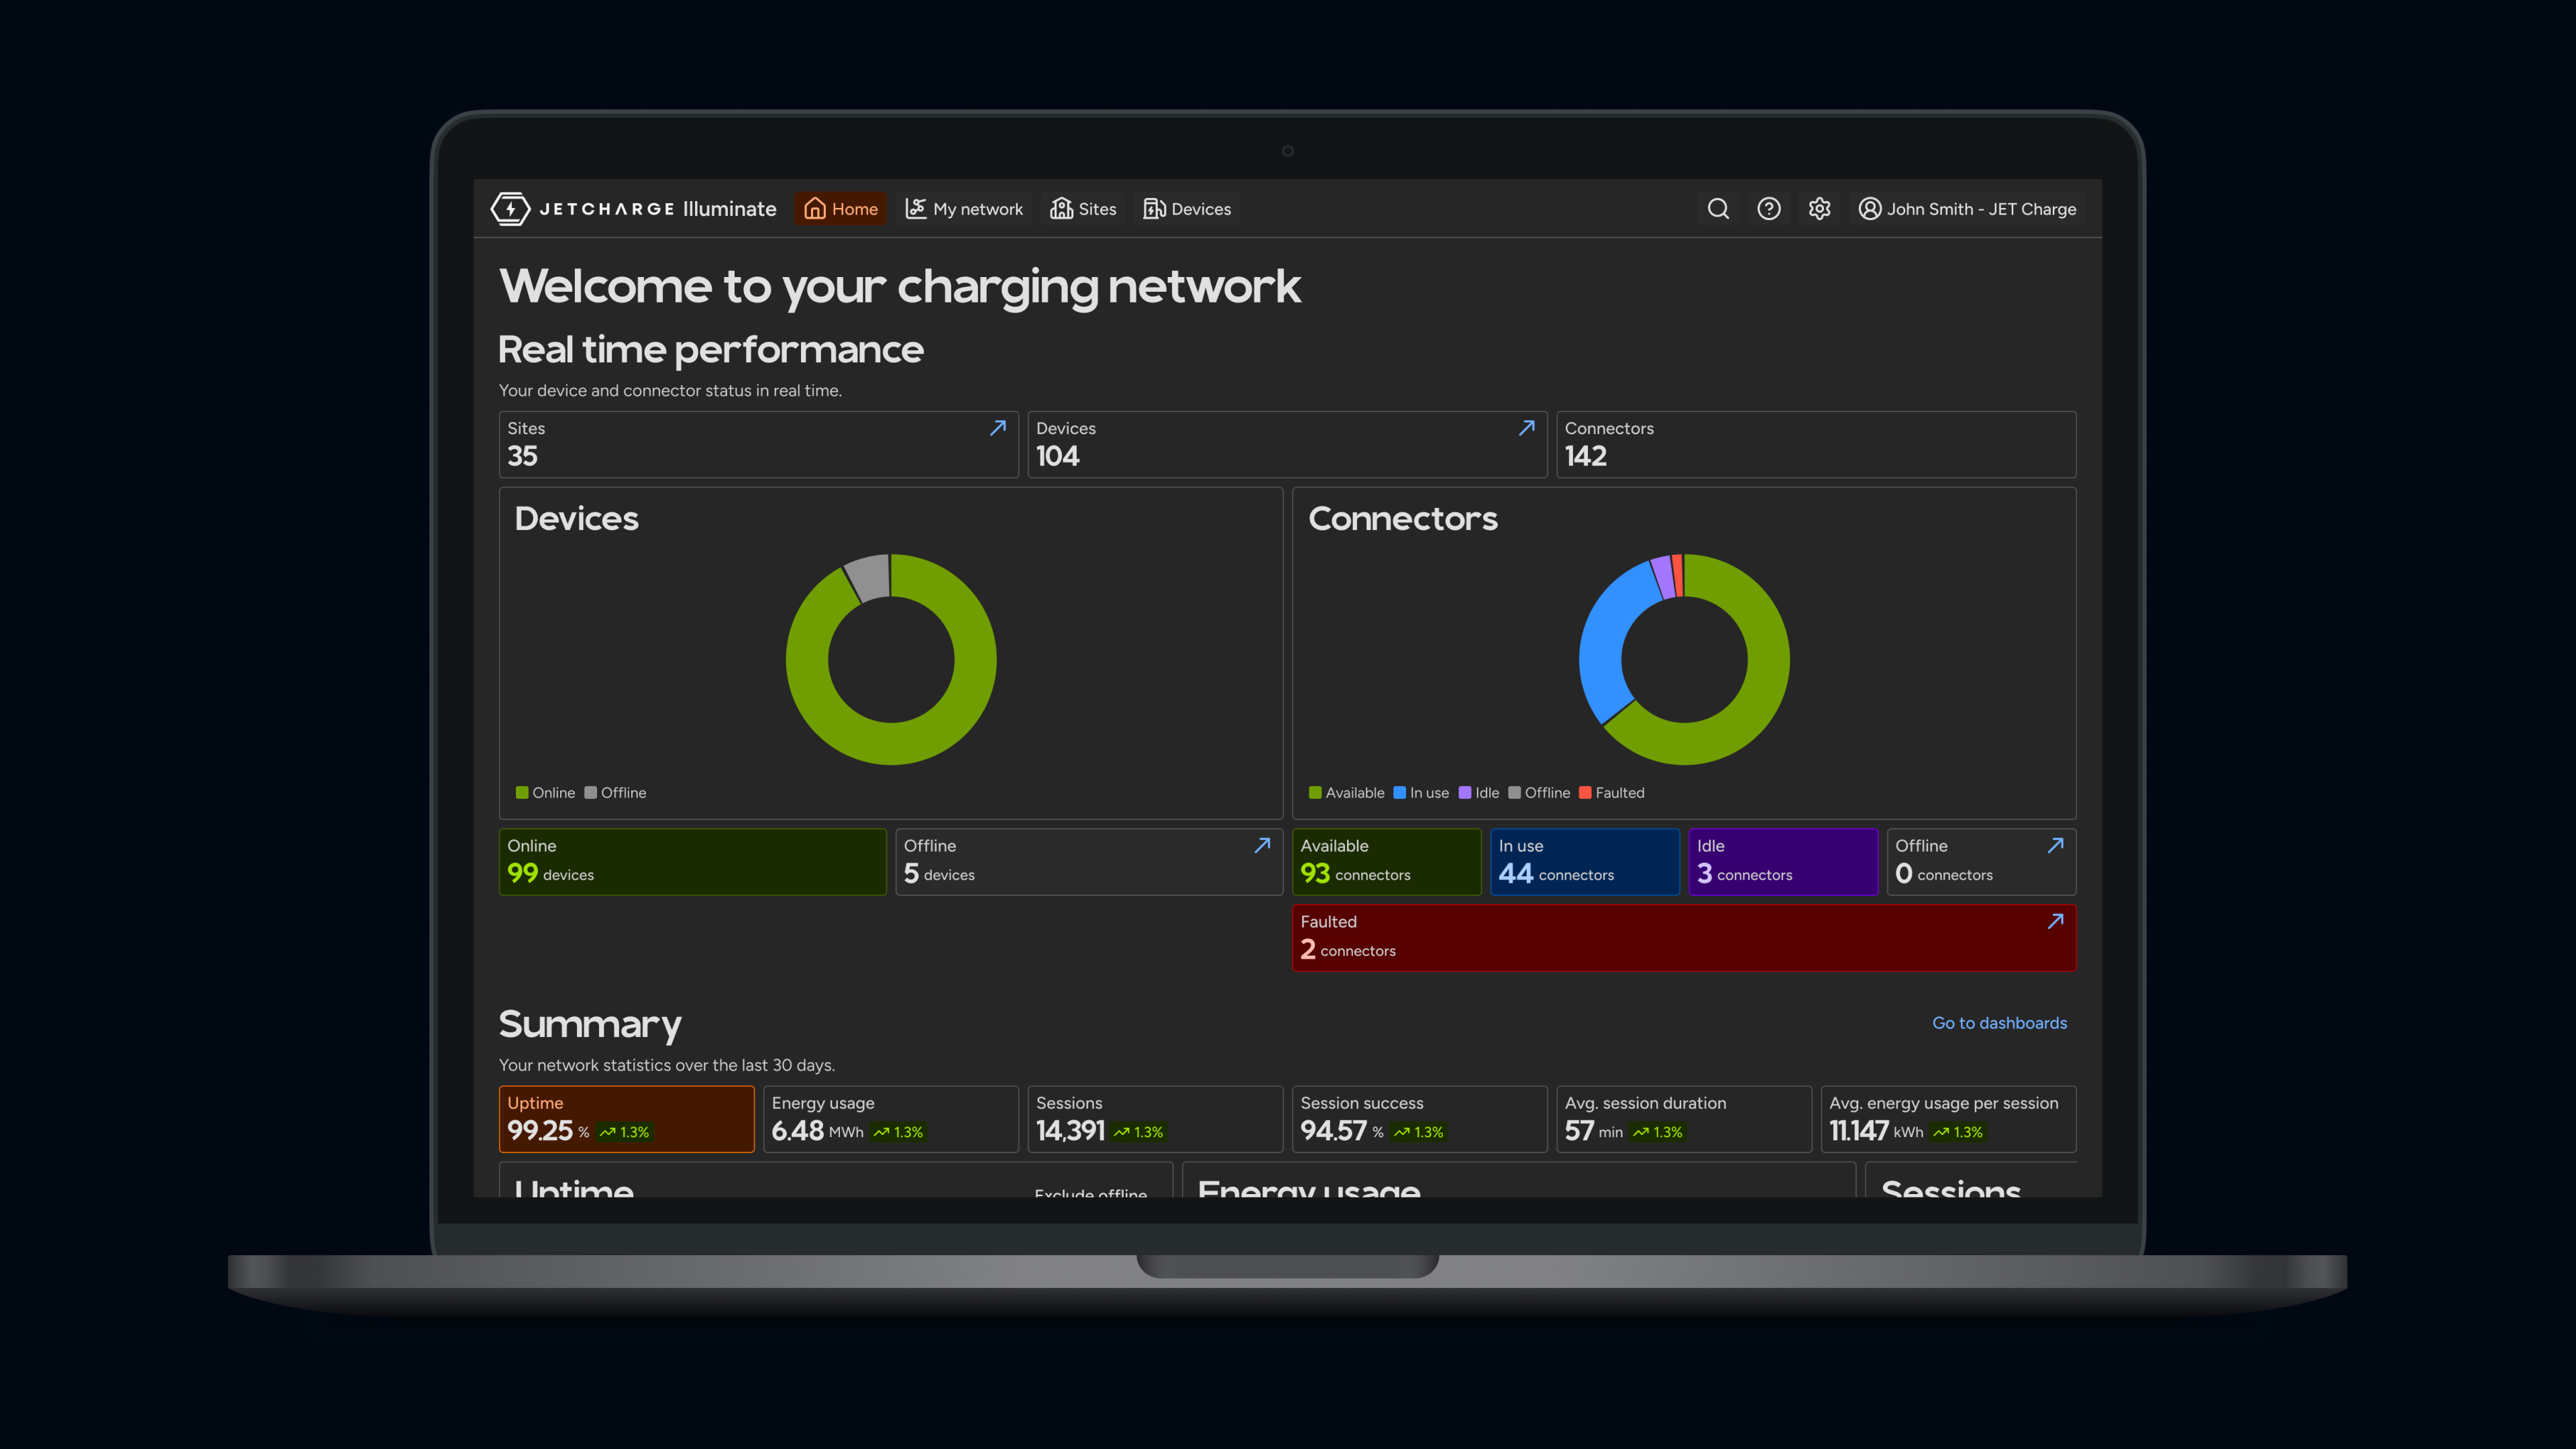Open Offline devices arrow link

1263,845
